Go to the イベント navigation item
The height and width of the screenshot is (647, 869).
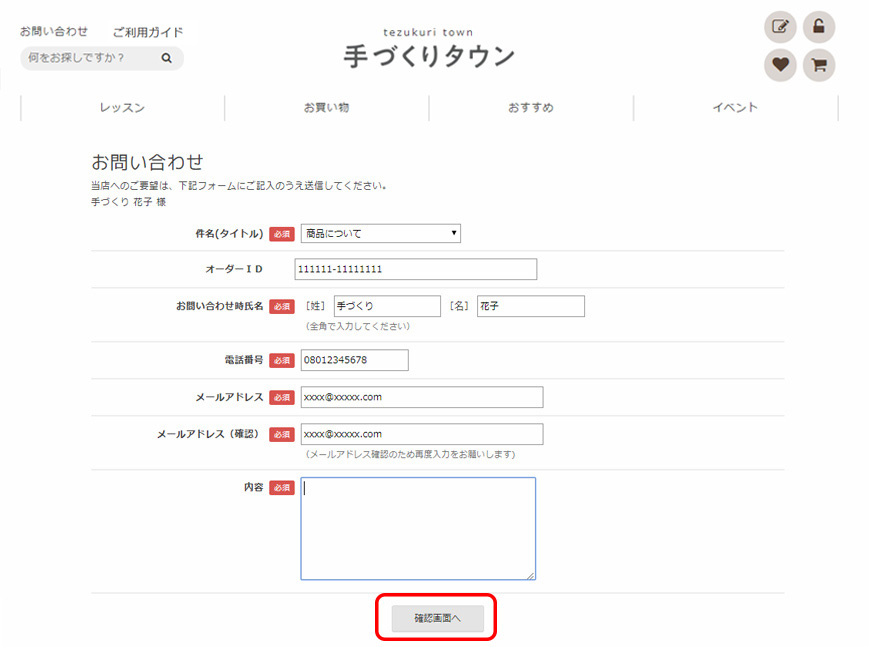click(735, 108)
